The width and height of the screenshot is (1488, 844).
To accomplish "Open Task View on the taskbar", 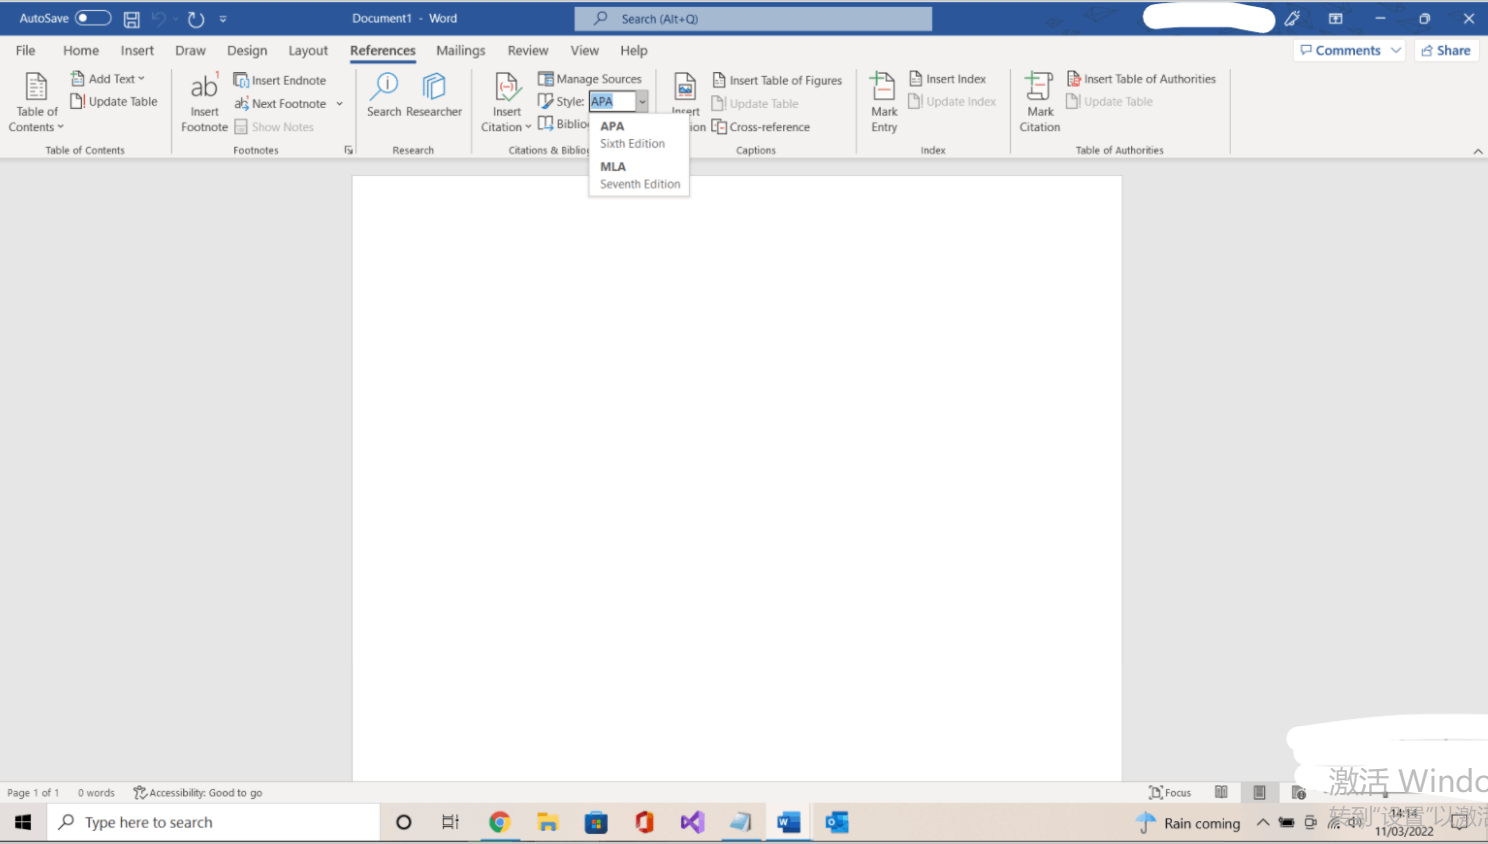I will pyautogui.click(x=450, y=822).
